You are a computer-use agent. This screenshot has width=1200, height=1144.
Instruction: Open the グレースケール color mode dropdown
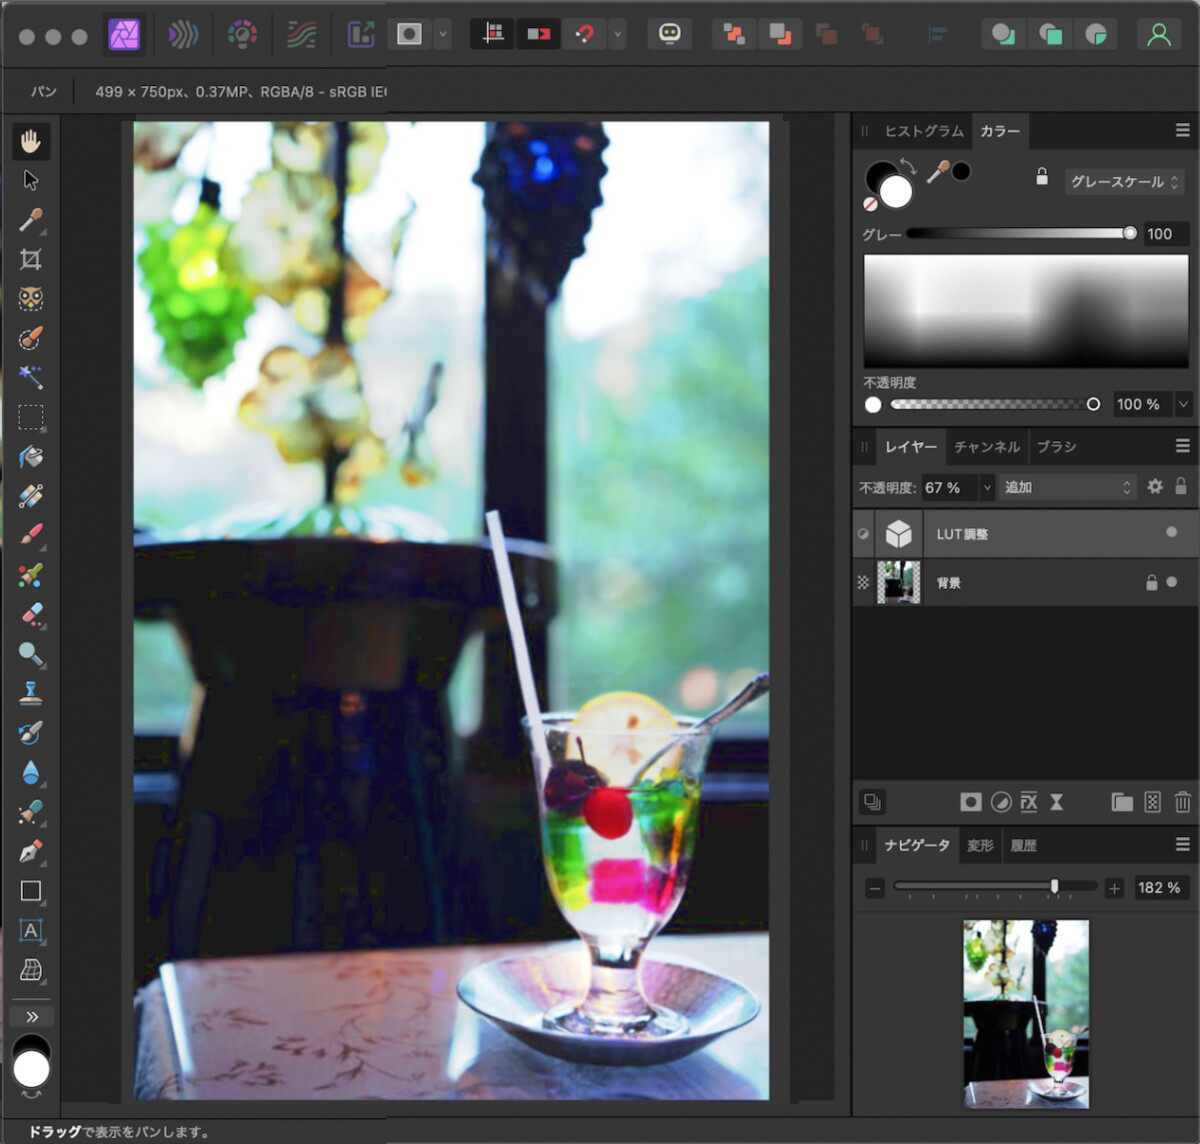tap(1125, 182)
